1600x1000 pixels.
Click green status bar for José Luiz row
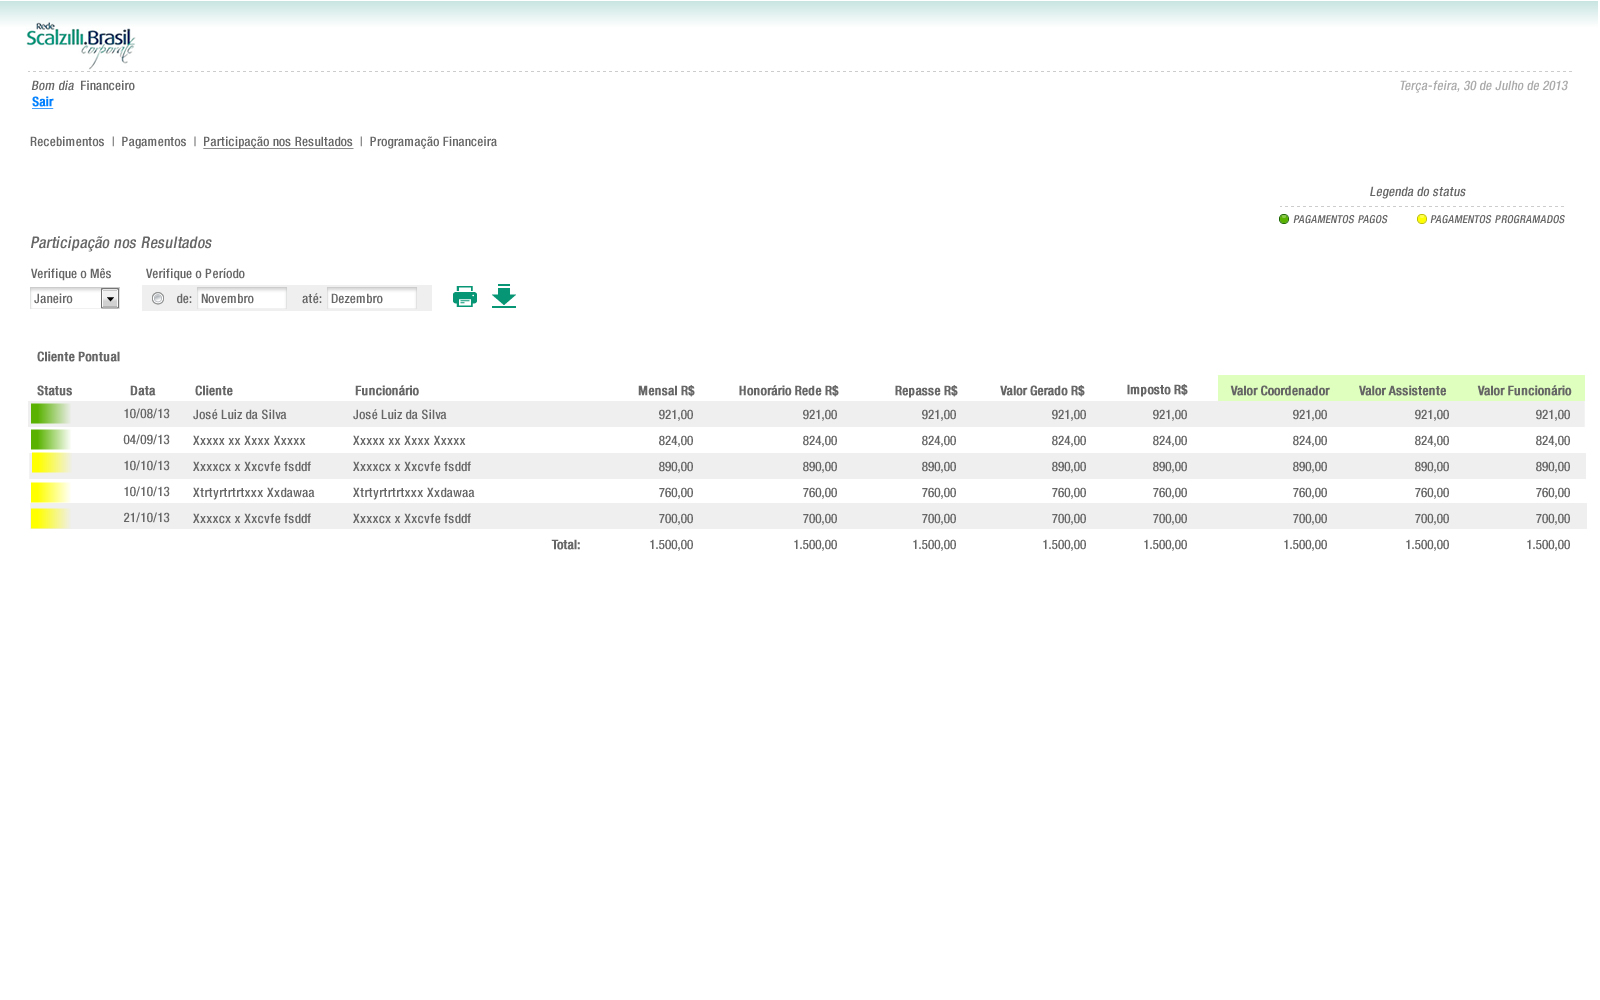(x=50, y=414)
